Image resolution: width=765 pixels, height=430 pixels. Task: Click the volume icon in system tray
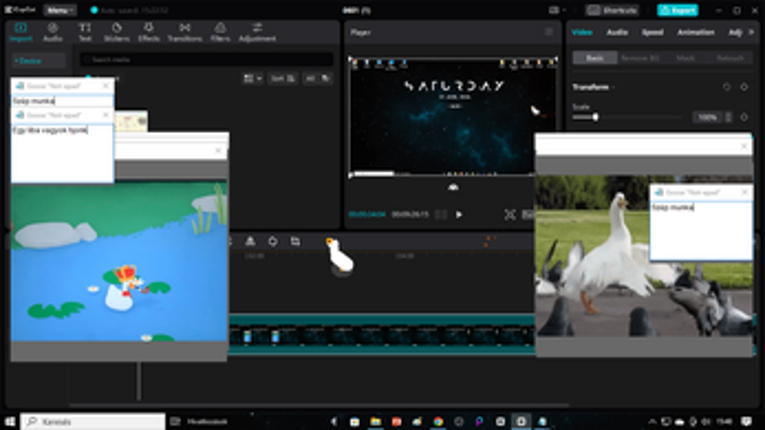click(x=705, y=421)
